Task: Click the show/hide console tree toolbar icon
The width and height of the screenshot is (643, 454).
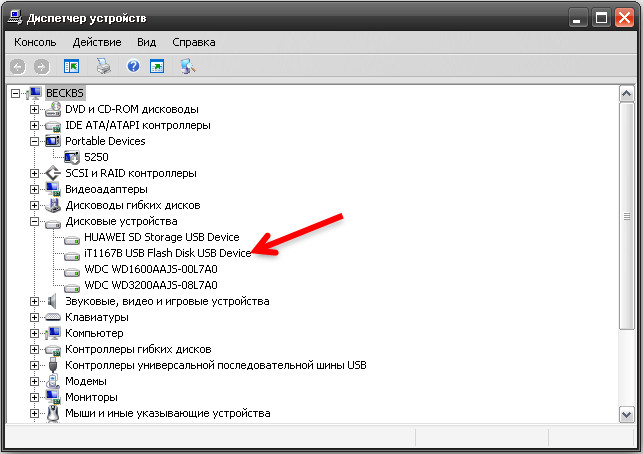Action: pyautogui.click(x=71, y=67)
